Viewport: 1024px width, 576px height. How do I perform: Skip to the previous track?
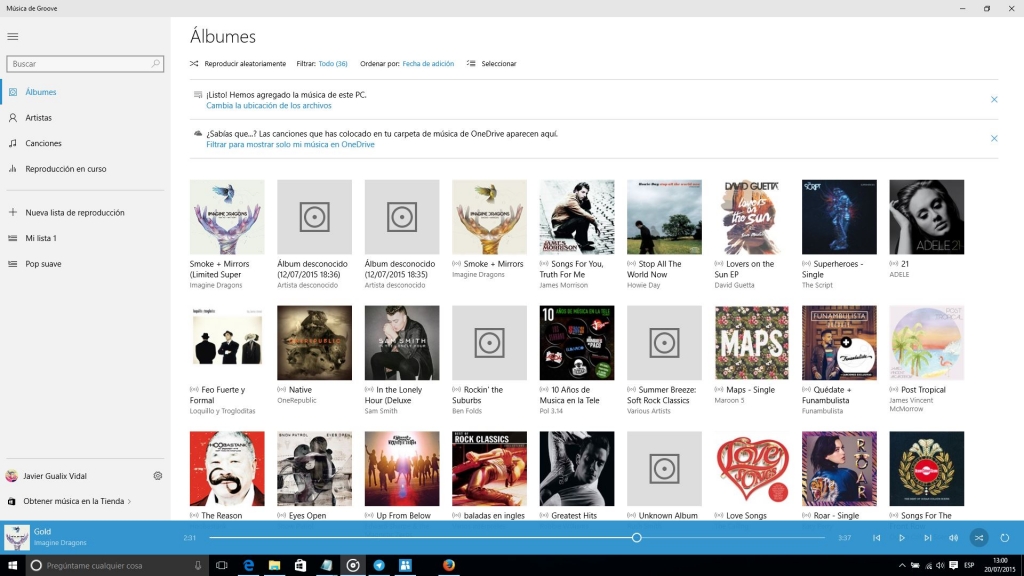pyautogui.click(x=877, y=538)
